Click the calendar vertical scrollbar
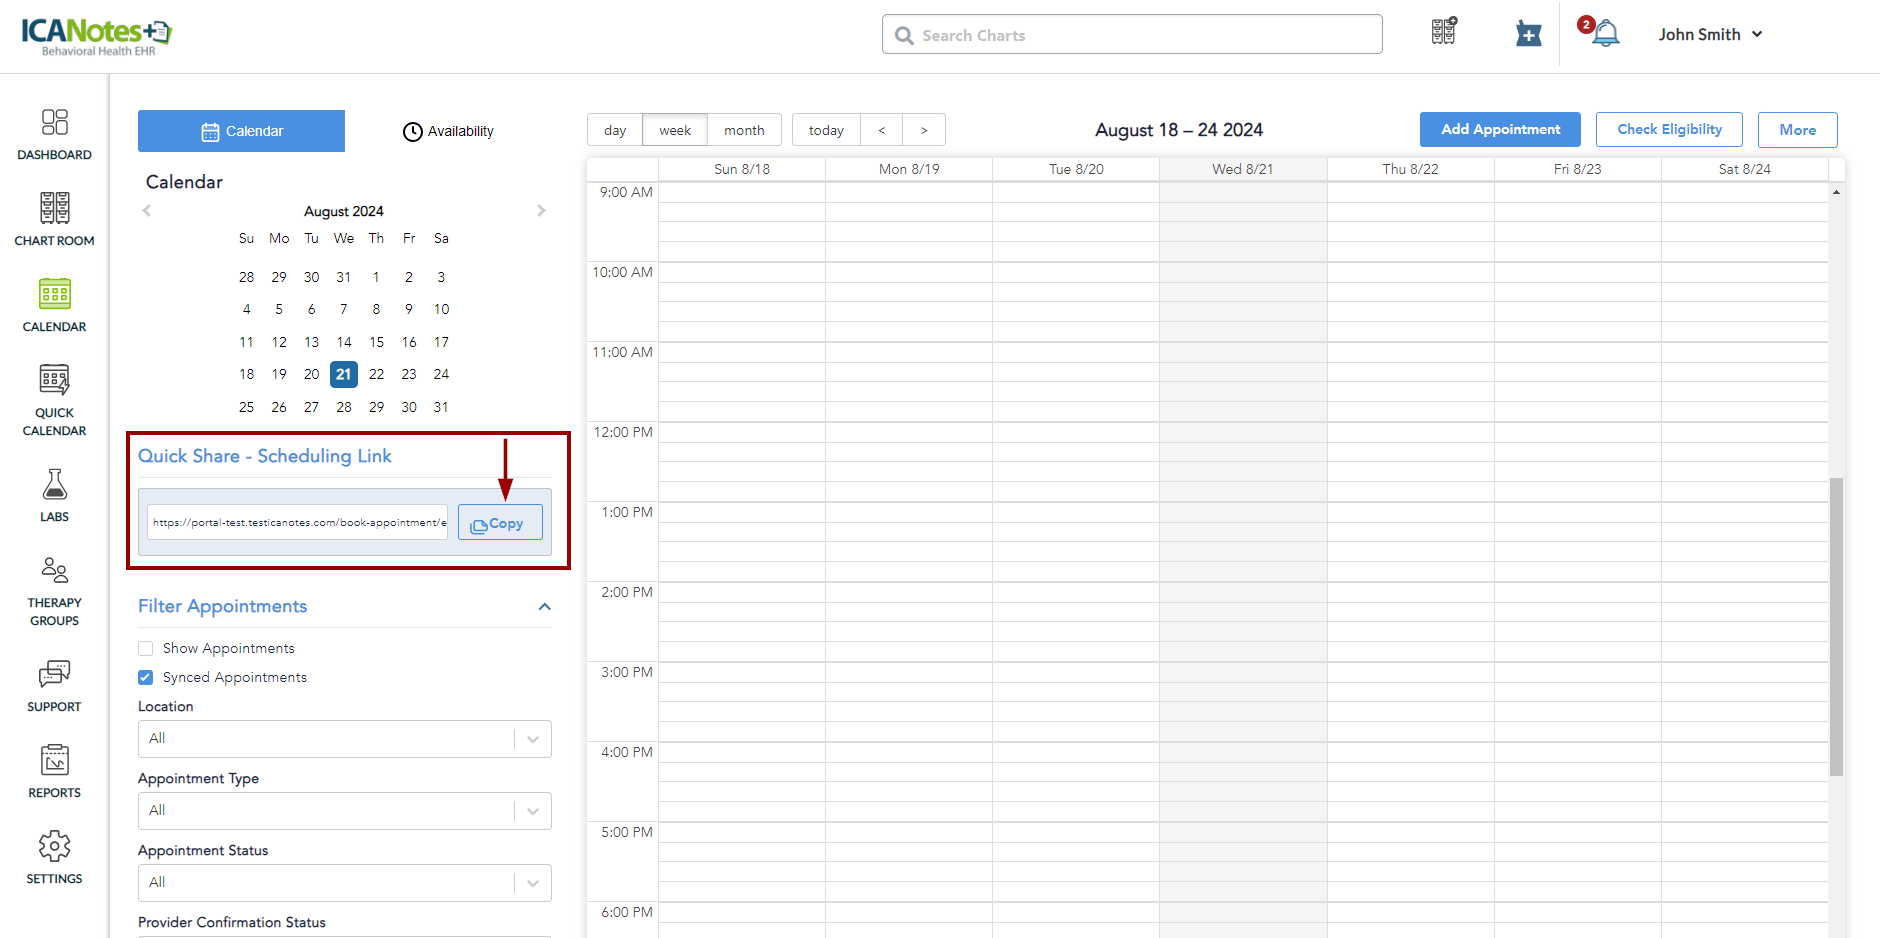Viewport: 1880px width, 938px height. pos(1836,626)
